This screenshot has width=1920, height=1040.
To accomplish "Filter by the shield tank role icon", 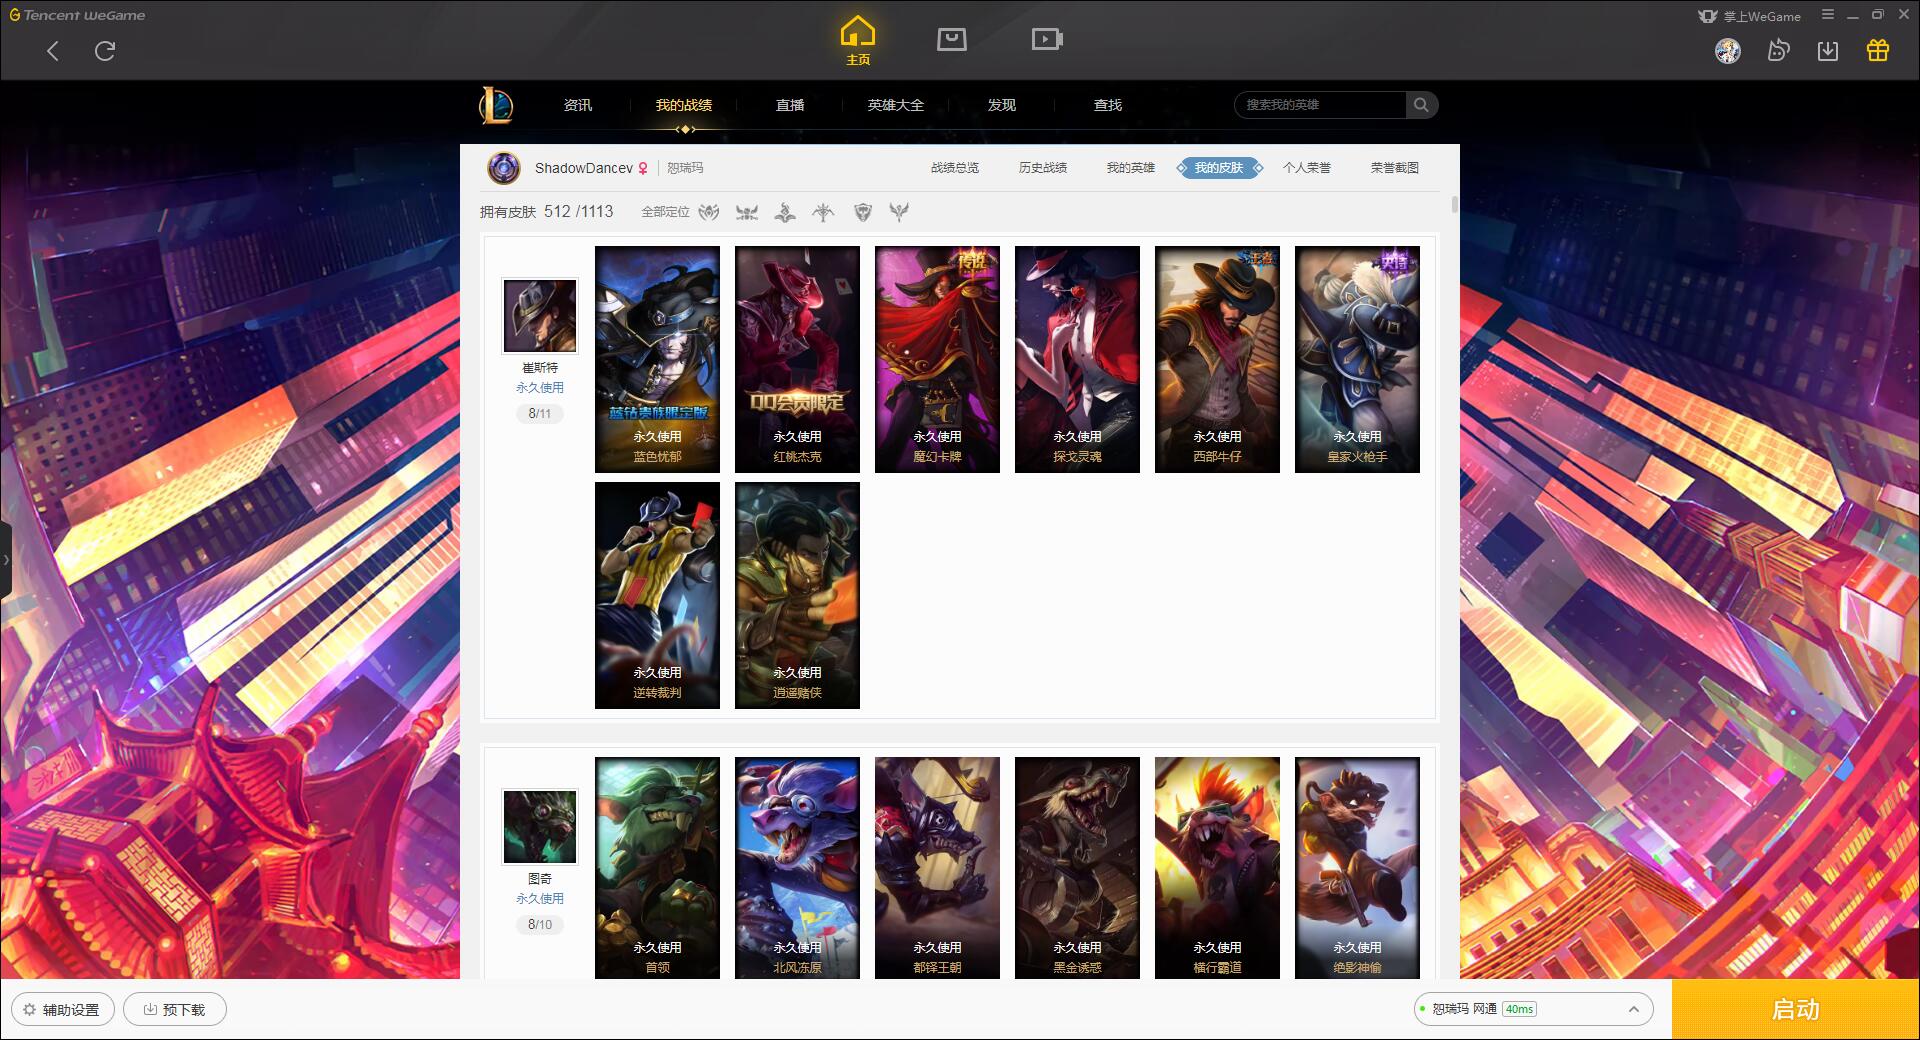I will tap(863, 212).
